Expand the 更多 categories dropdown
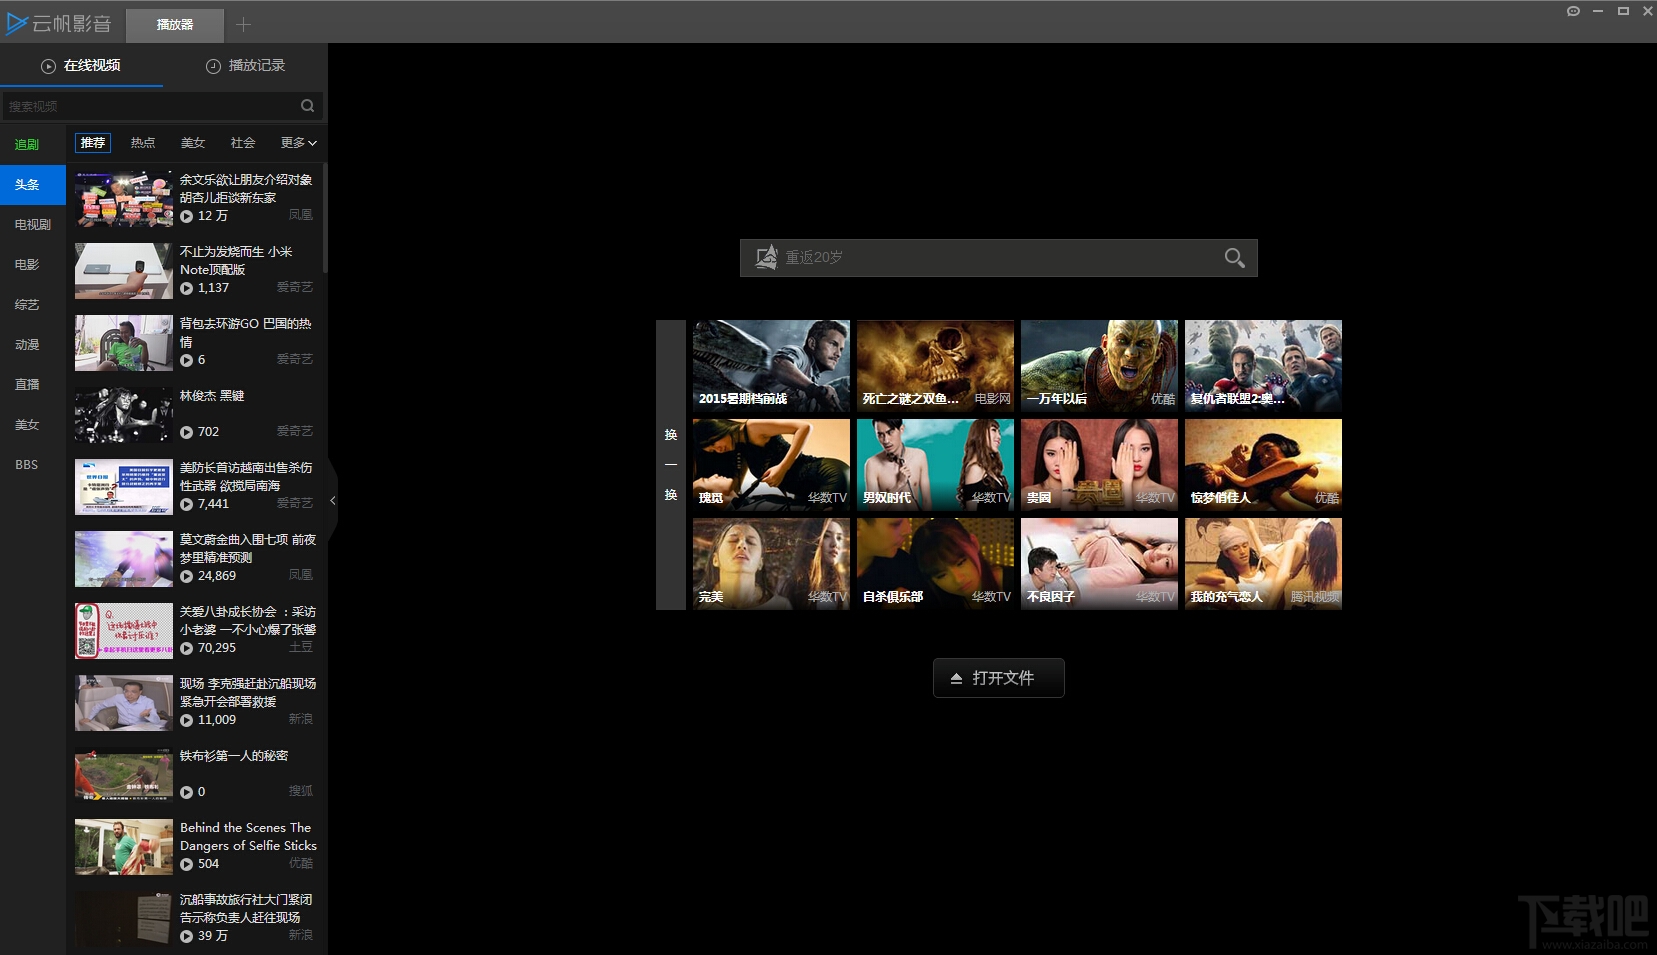The width and height of the screenshot is (1657, 955). pyautogui.click(x=298, y=143)
